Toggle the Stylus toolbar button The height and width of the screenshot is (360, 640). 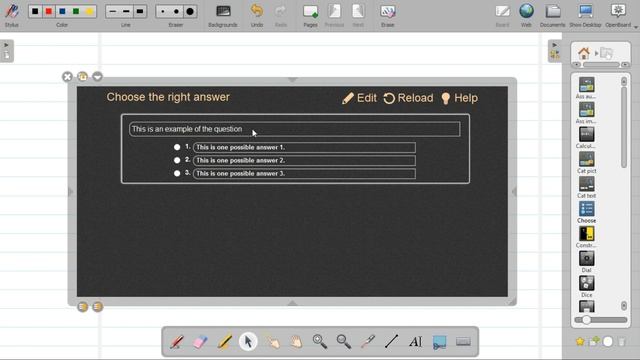point(12,15)
